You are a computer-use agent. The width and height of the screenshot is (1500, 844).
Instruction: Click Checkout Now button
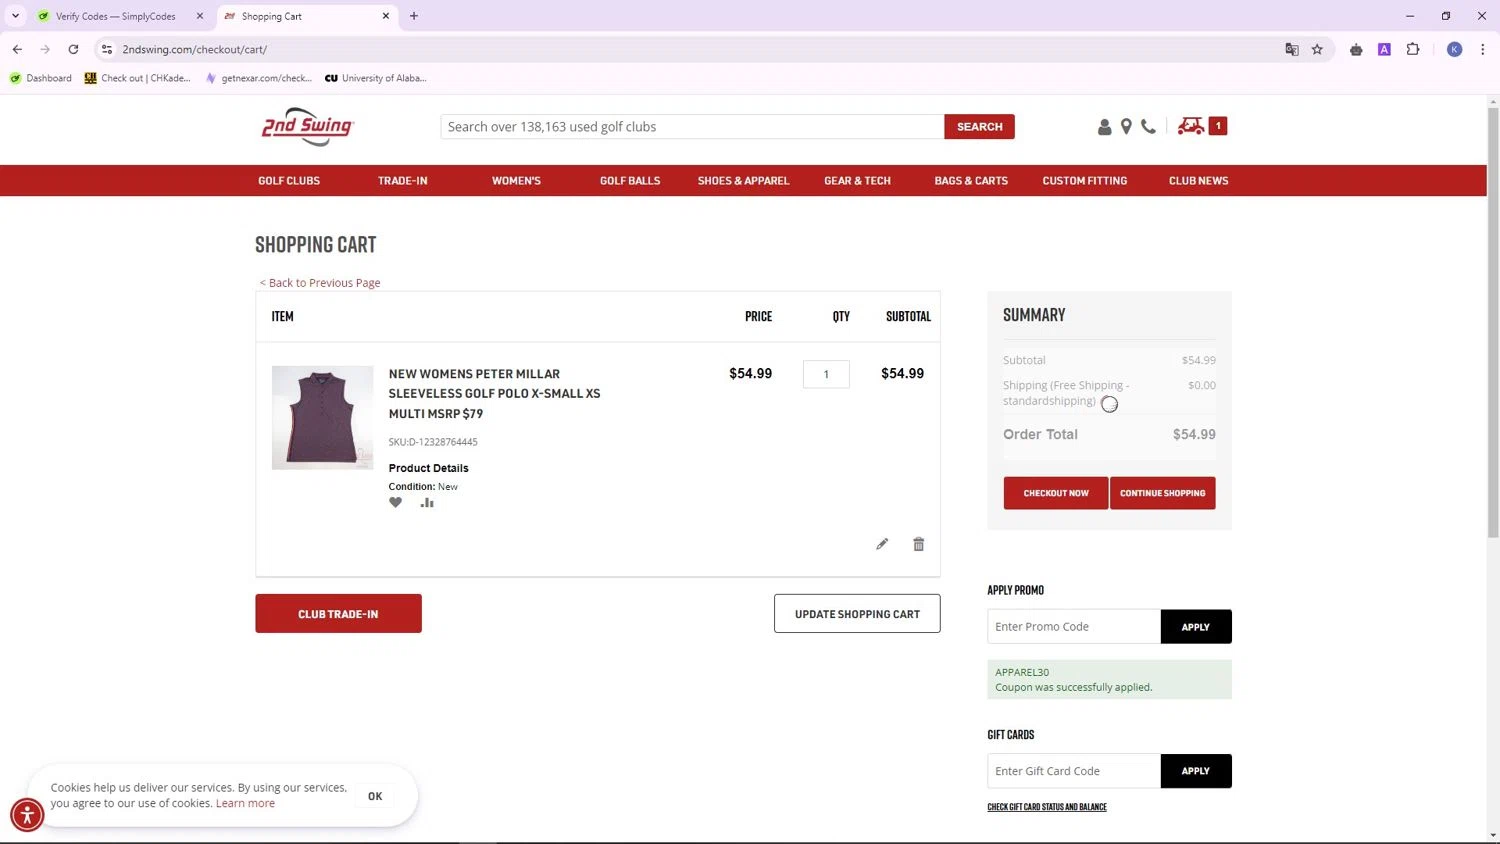1056,493
